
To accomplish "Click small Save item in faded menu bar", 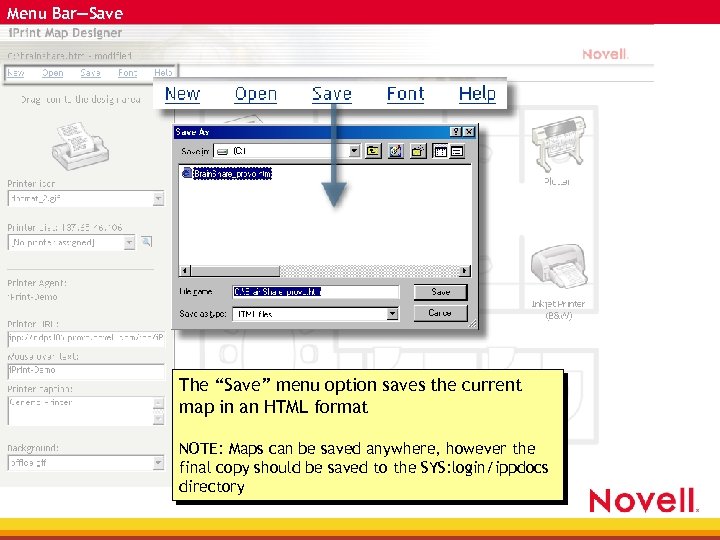I will click(90, 73).
